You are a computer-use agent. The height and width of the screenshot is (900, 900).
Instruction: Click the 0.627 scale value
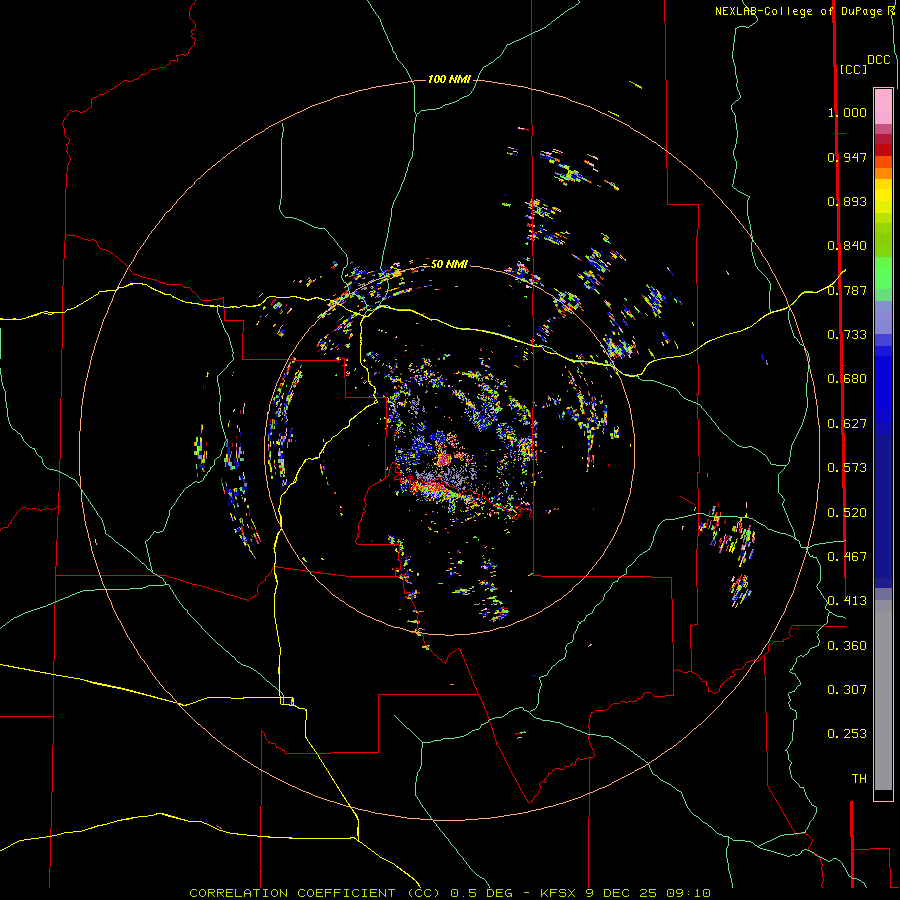coord(847,424)
